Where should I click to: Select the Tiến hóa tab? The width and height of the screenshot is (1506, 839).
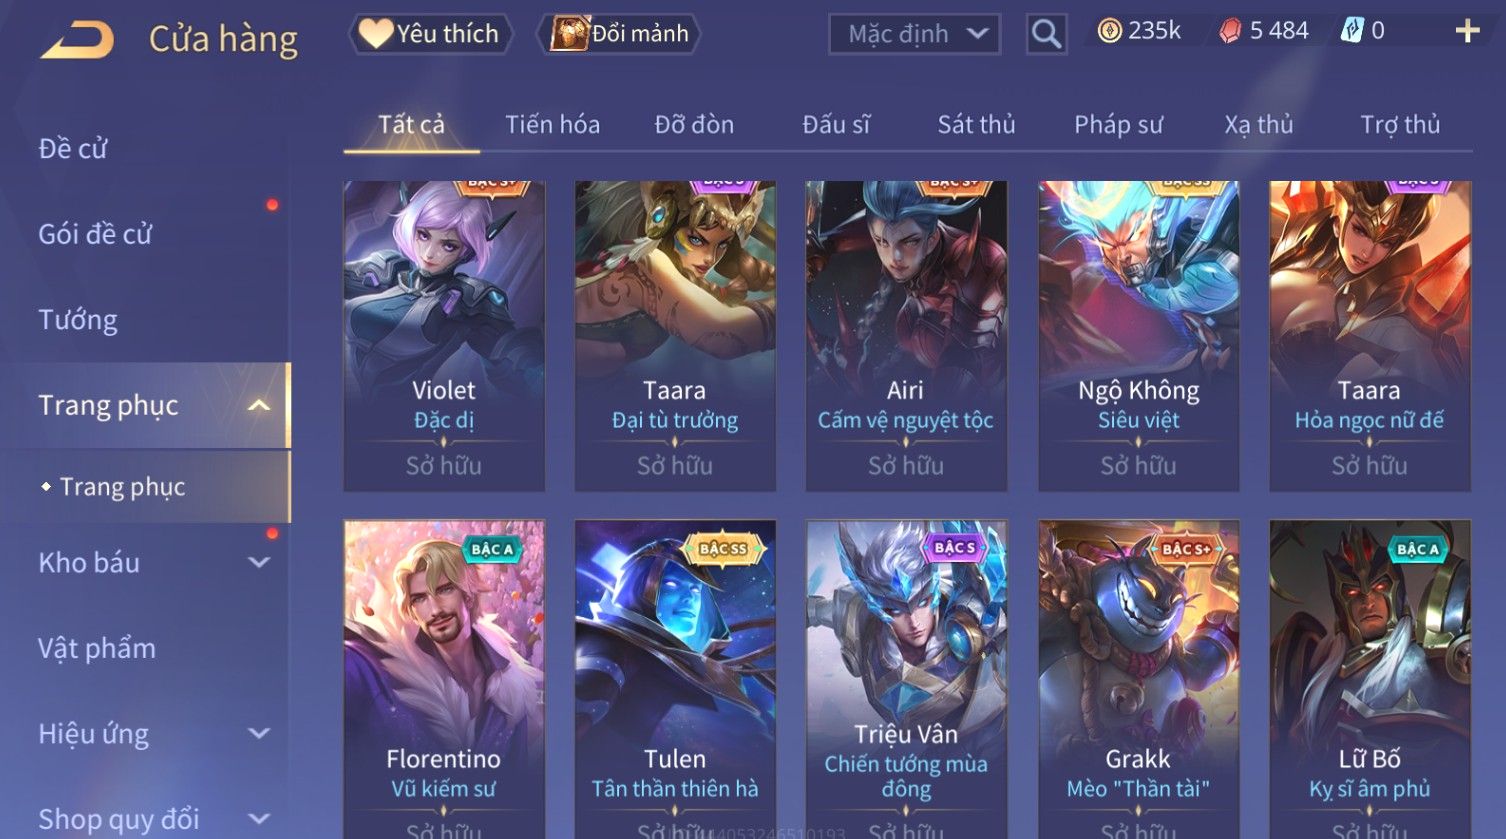pyautogui.click(x=552, y=124)
